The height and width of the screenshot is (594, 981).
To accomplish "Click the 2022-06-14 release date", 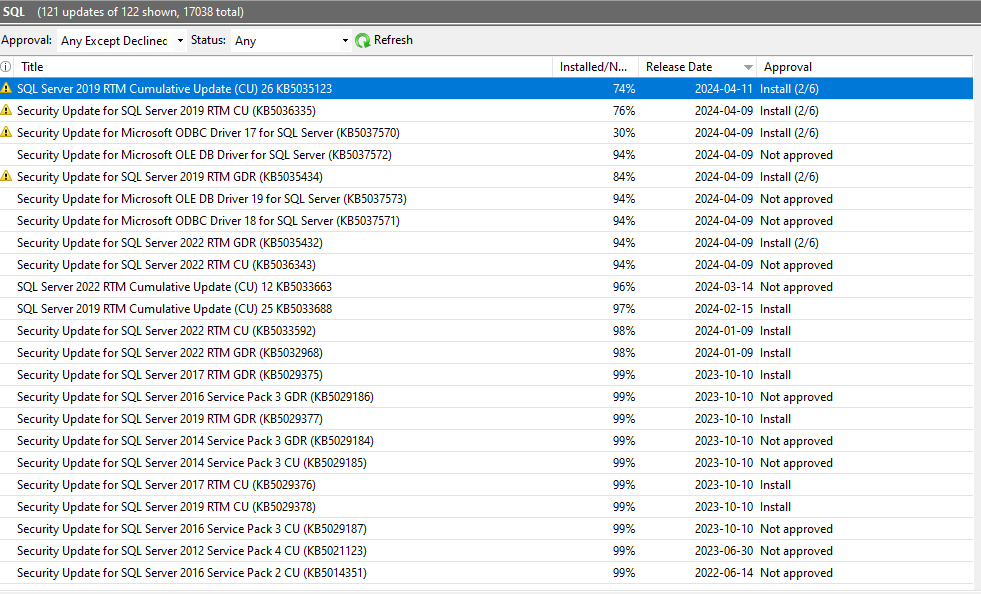I will tap(723, 573).
